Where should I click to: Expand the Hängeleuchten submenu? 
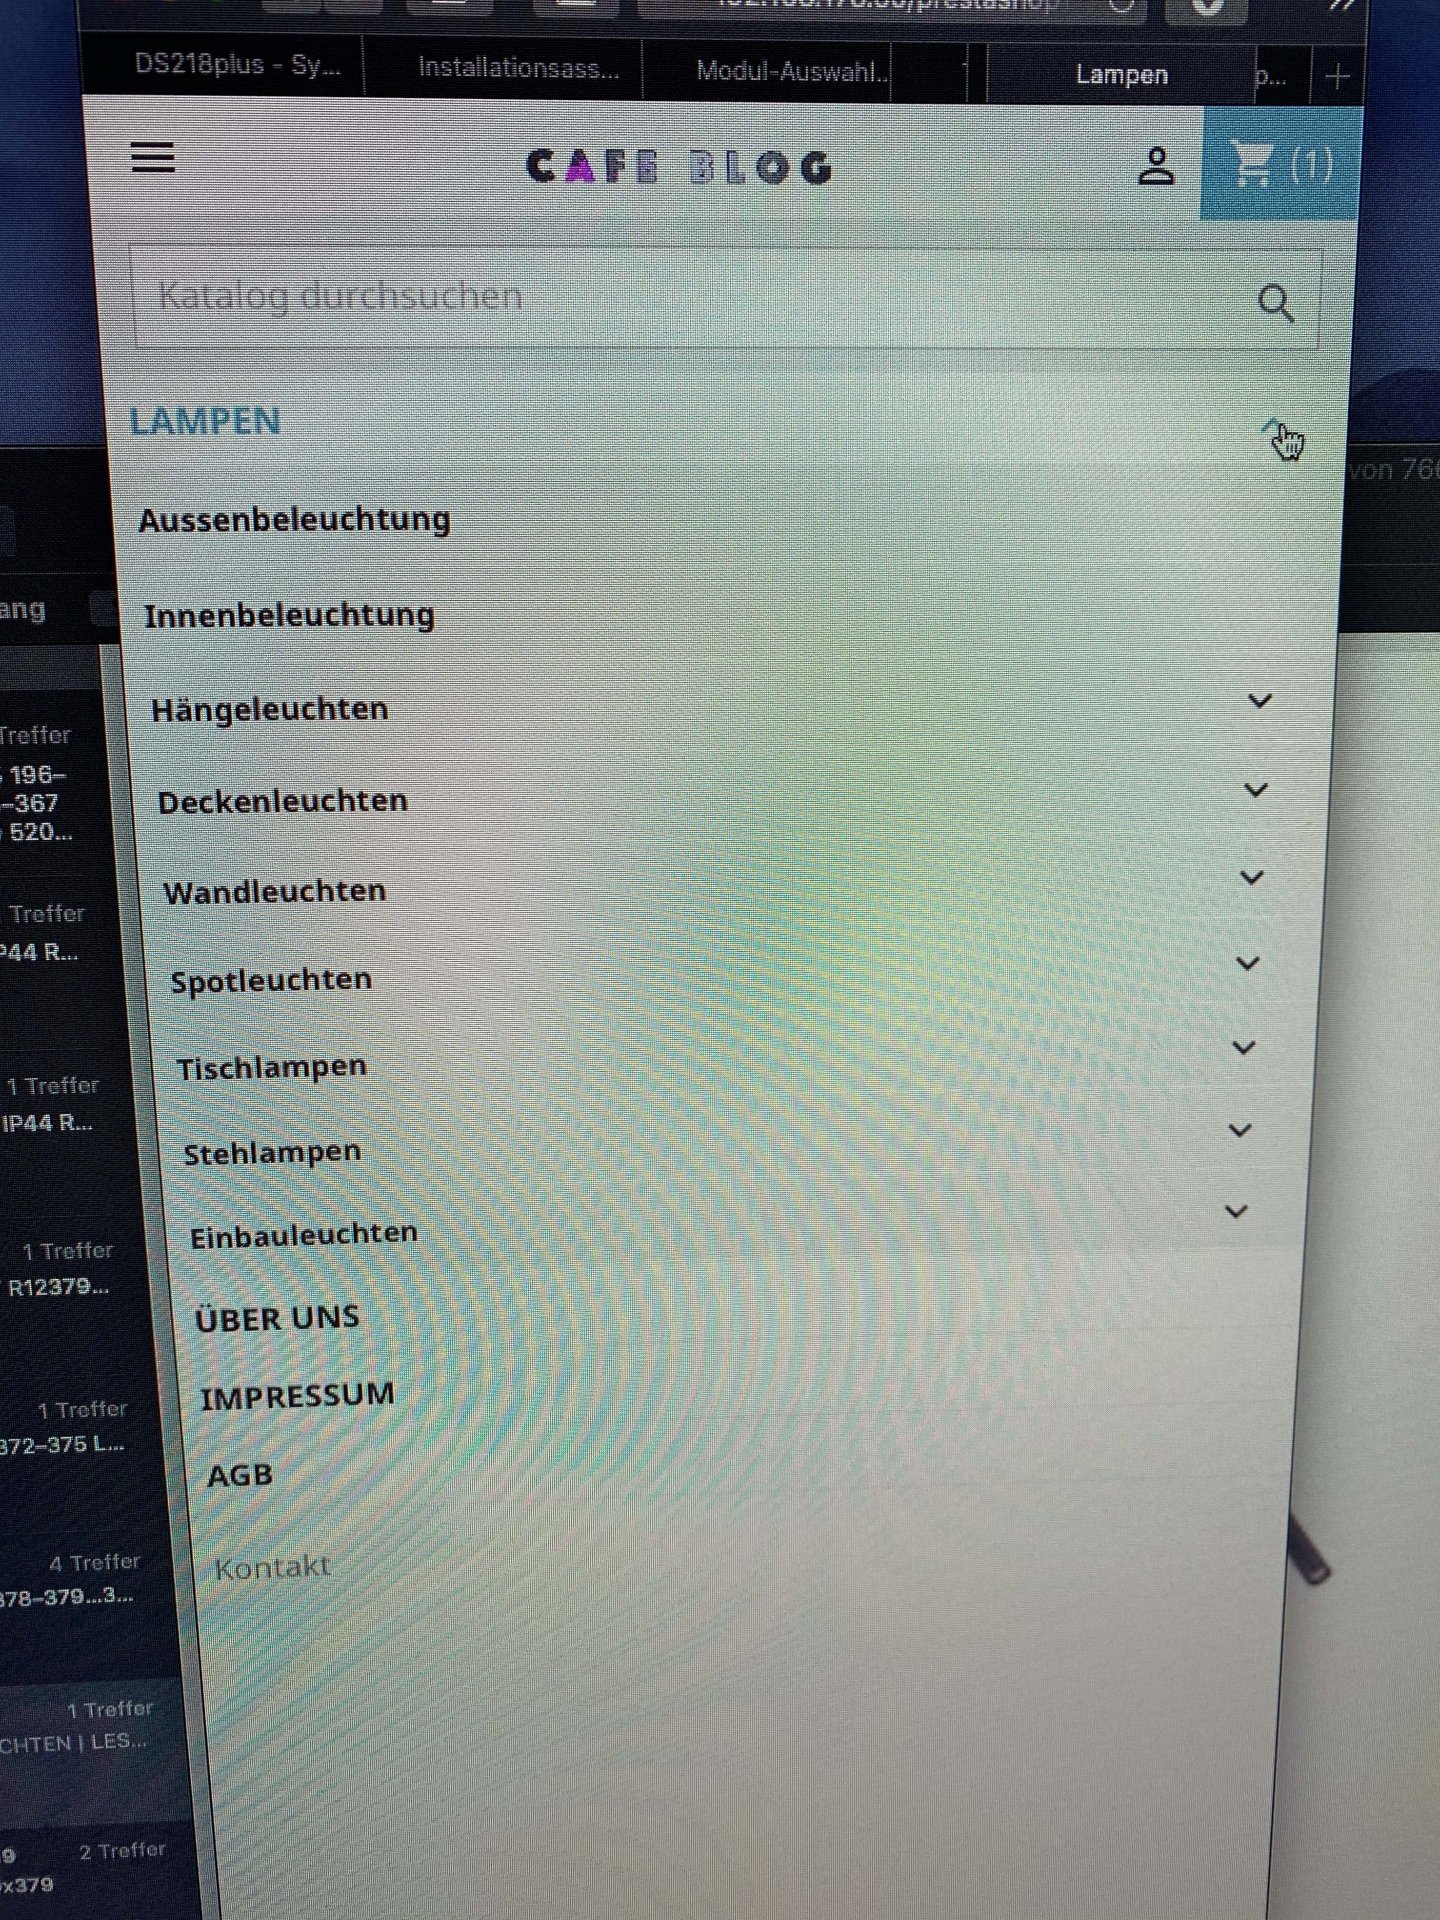1260,701
